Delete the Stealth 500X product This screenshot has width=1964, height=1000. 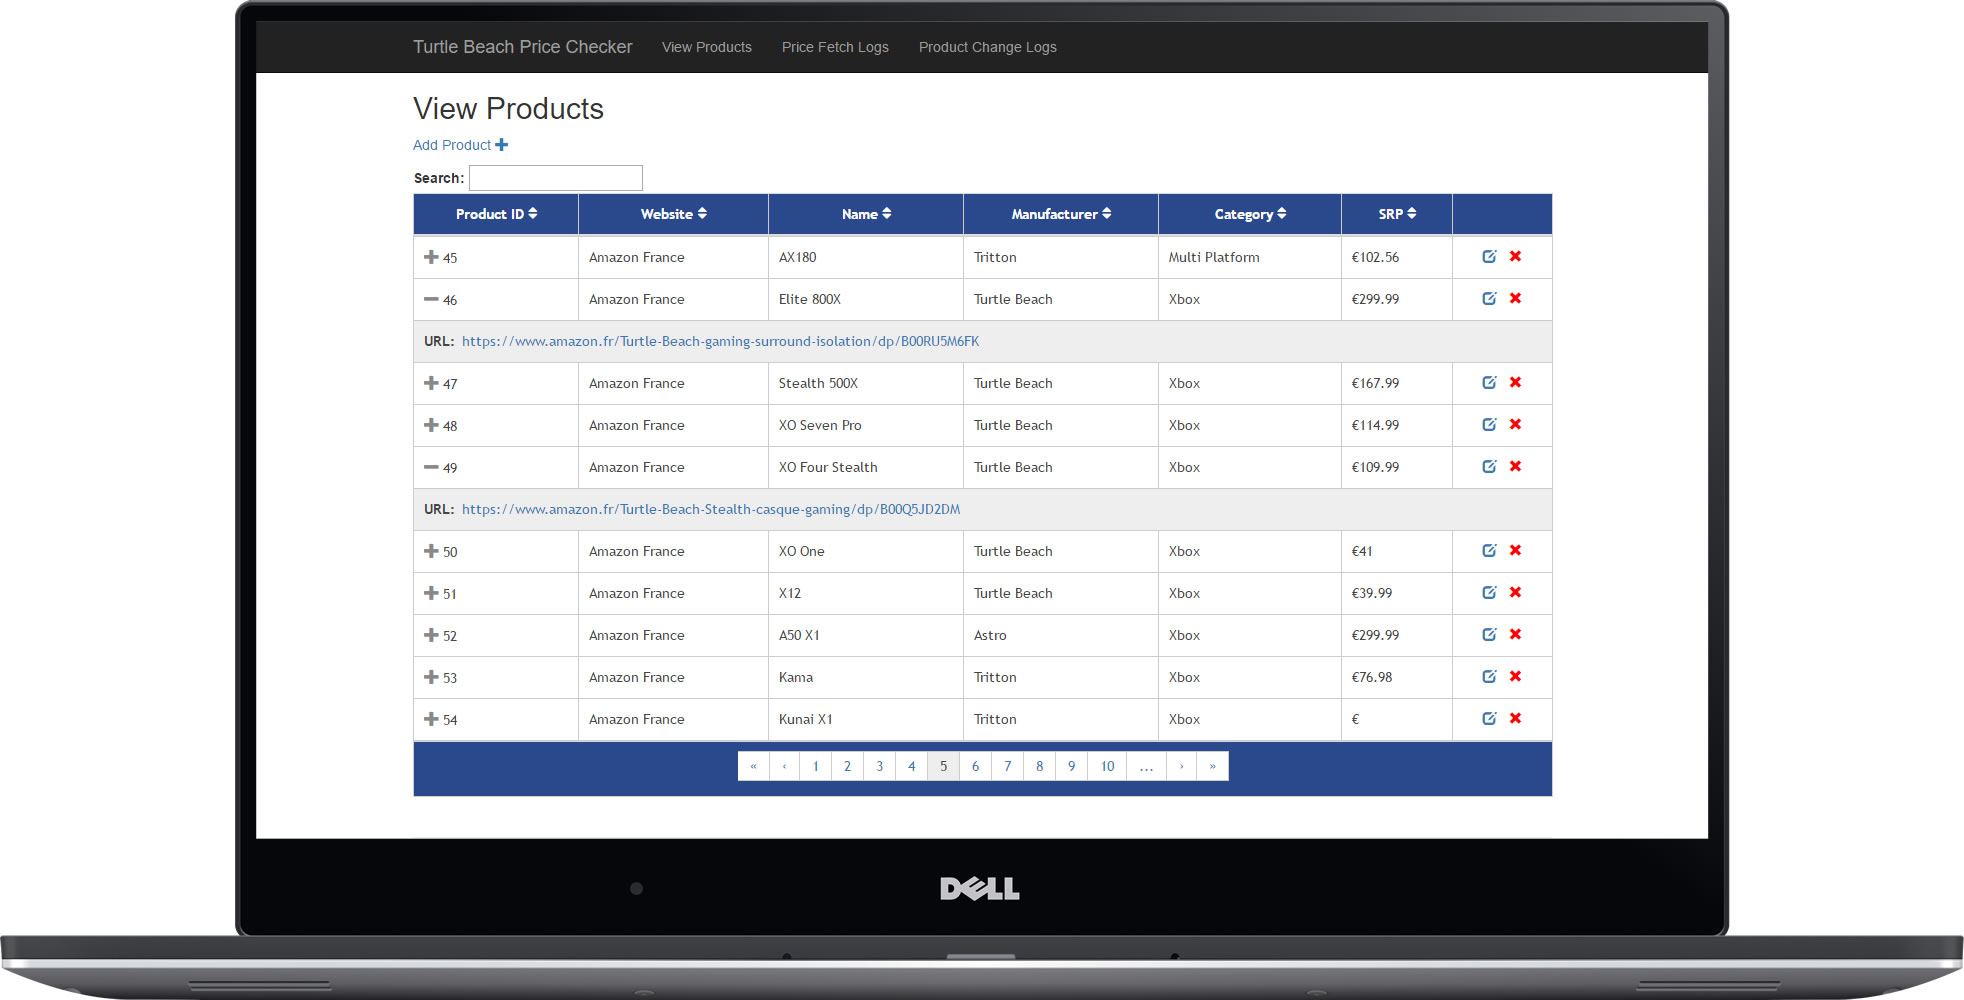[x=1516, y=382]
